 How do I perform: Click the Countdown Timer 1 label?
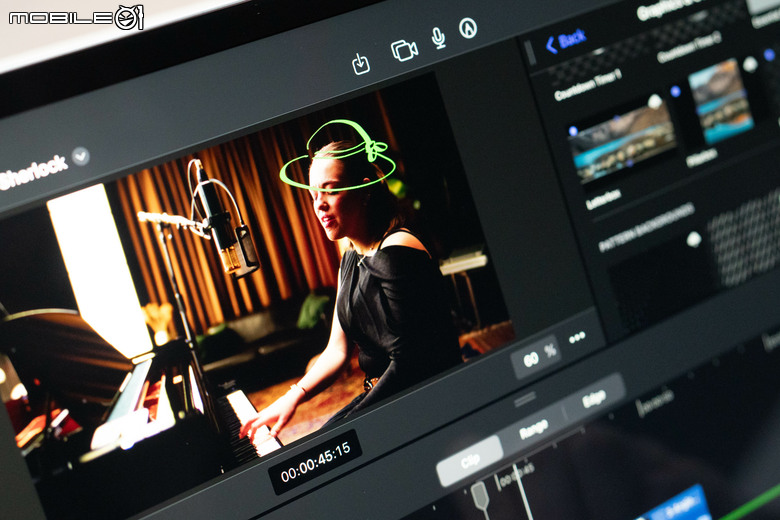[588, 85]
